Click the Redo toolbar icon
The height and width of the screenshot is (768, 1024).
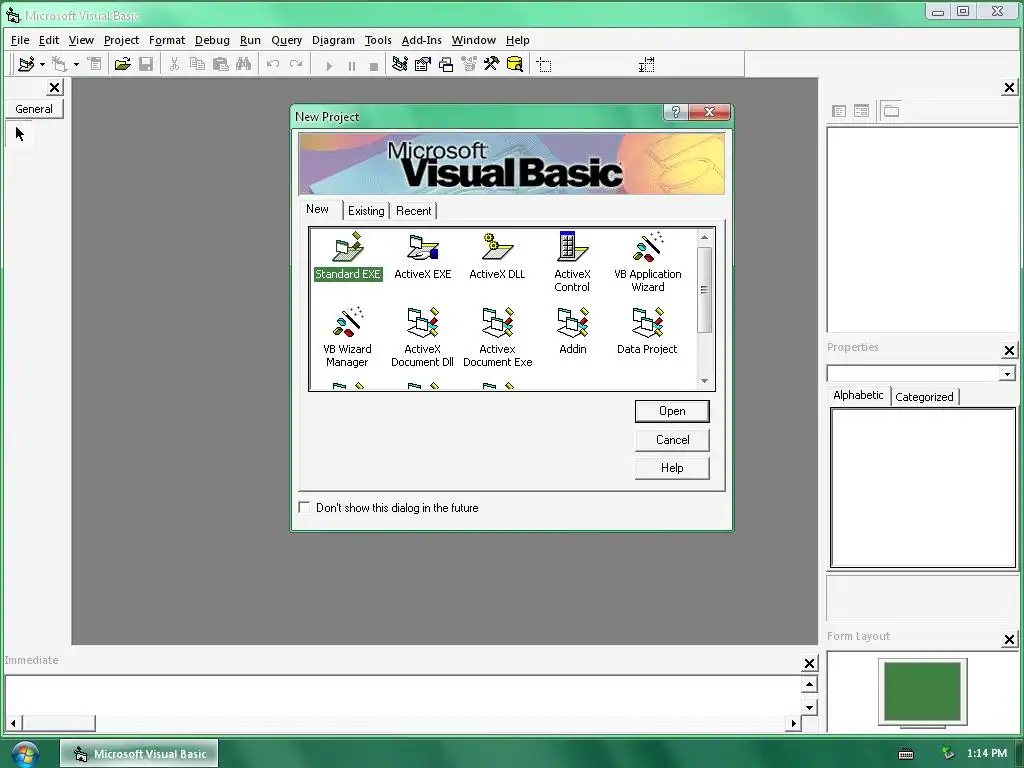coord(296,64)
